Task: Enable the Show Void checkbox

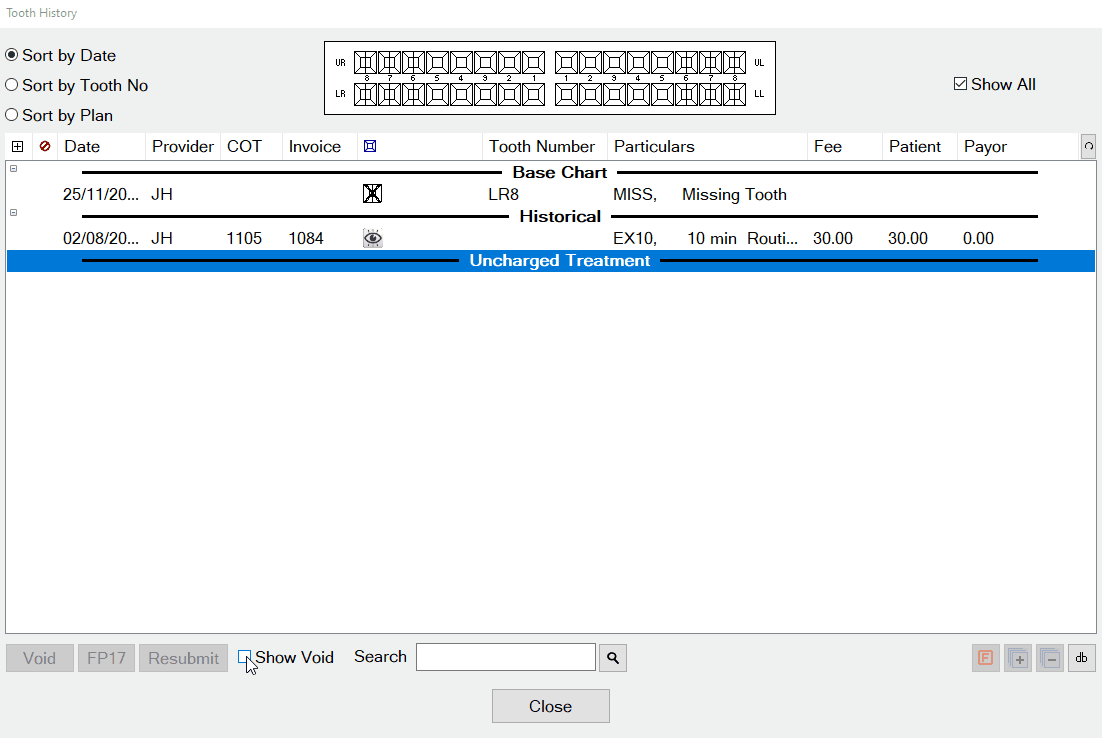Action: click(245, 657)
